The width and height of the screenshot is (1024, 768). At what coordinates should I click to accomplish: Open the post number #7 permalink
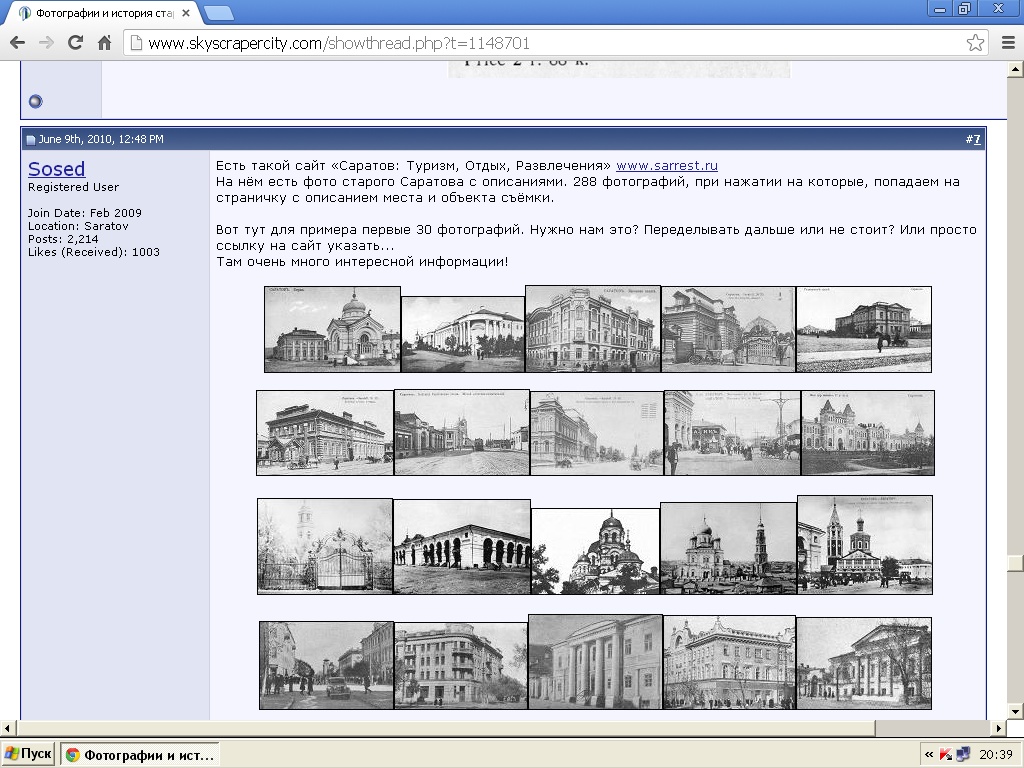[975, 139]
